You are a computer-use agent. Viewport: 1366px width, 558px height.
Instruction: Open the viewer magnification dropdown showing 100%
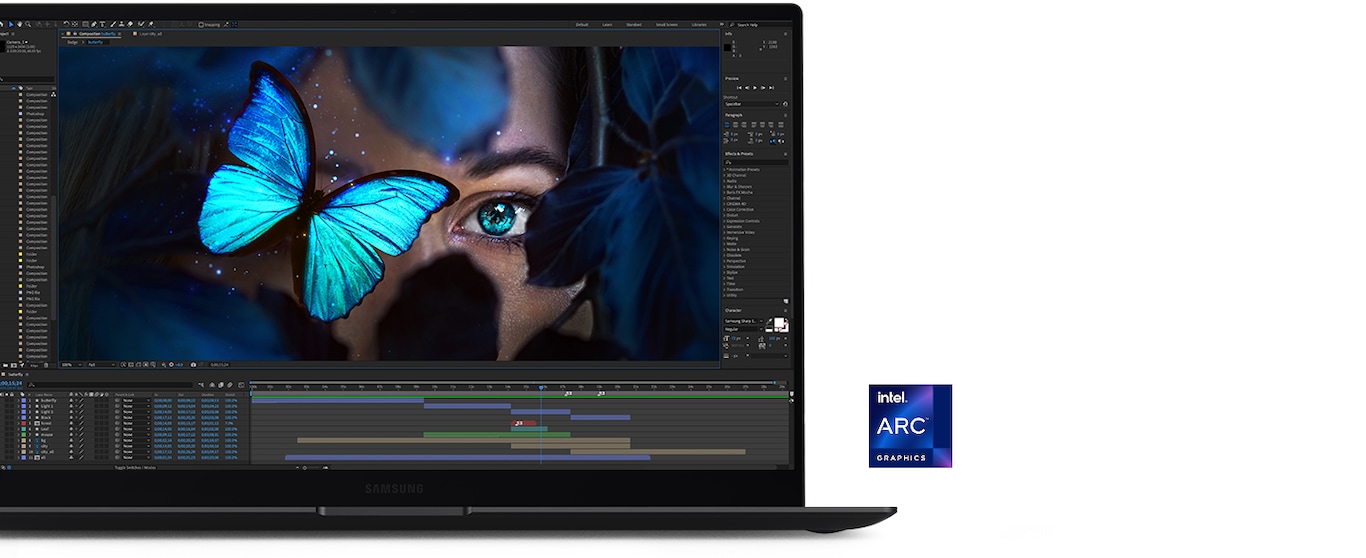(72, 364)
